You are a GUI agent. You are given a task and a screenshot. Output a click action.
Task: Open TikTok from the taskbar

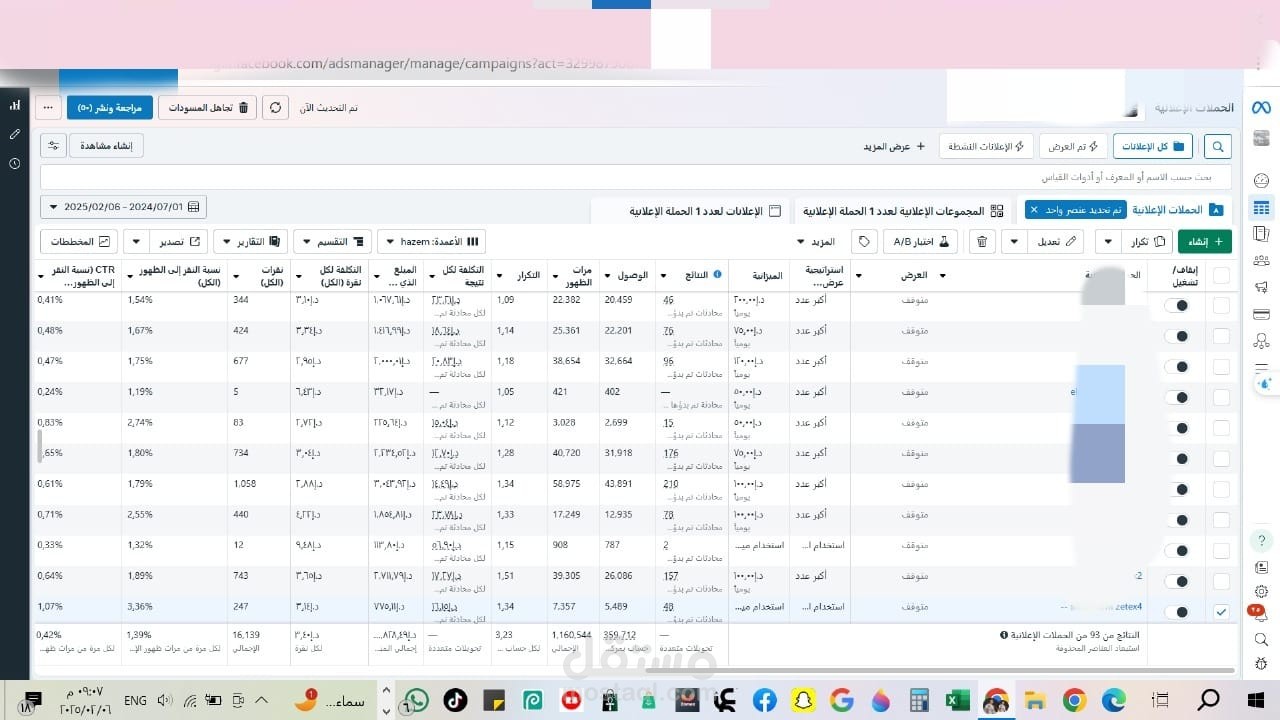click(x=455, y=700)
